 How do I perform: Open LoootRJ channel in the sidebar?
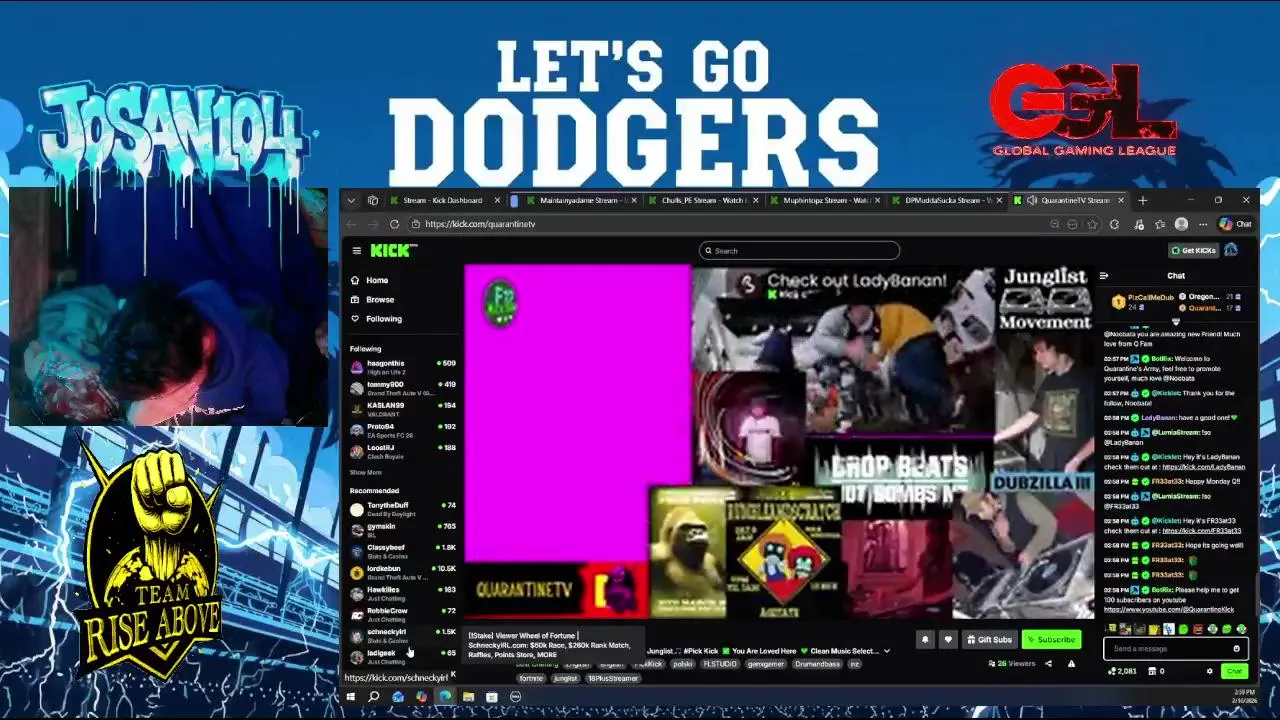403,451
